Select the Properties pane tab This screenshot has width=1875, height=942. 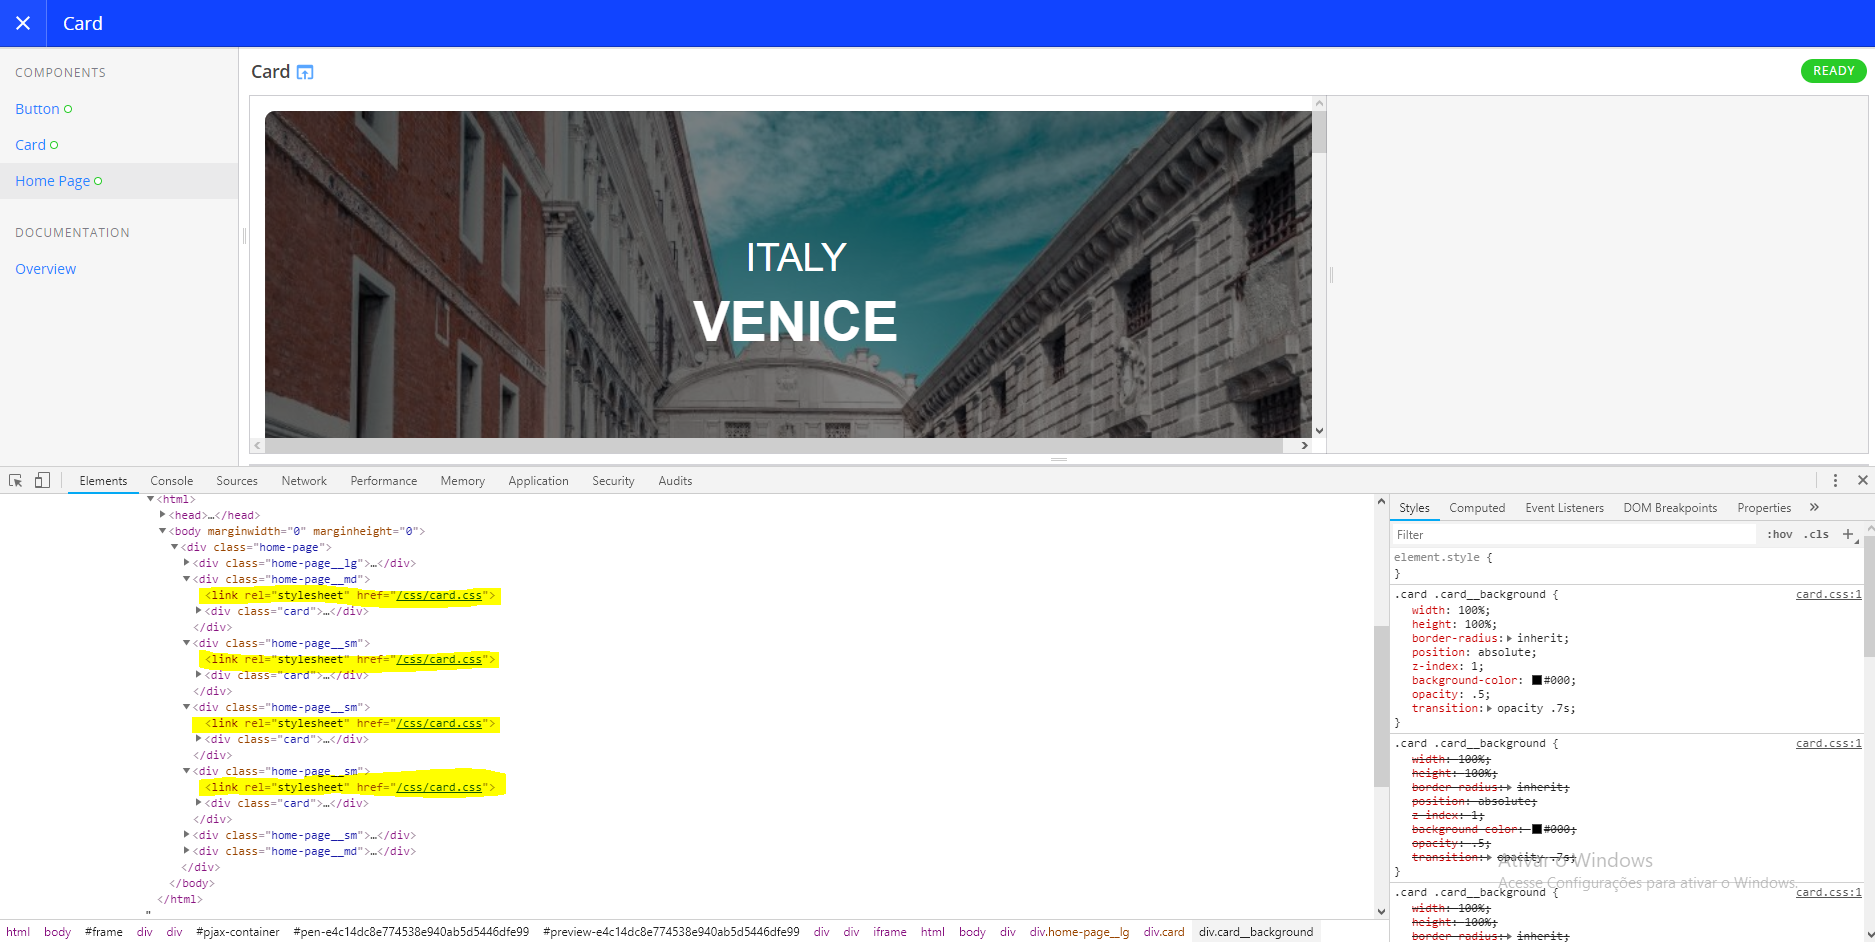1764,508
